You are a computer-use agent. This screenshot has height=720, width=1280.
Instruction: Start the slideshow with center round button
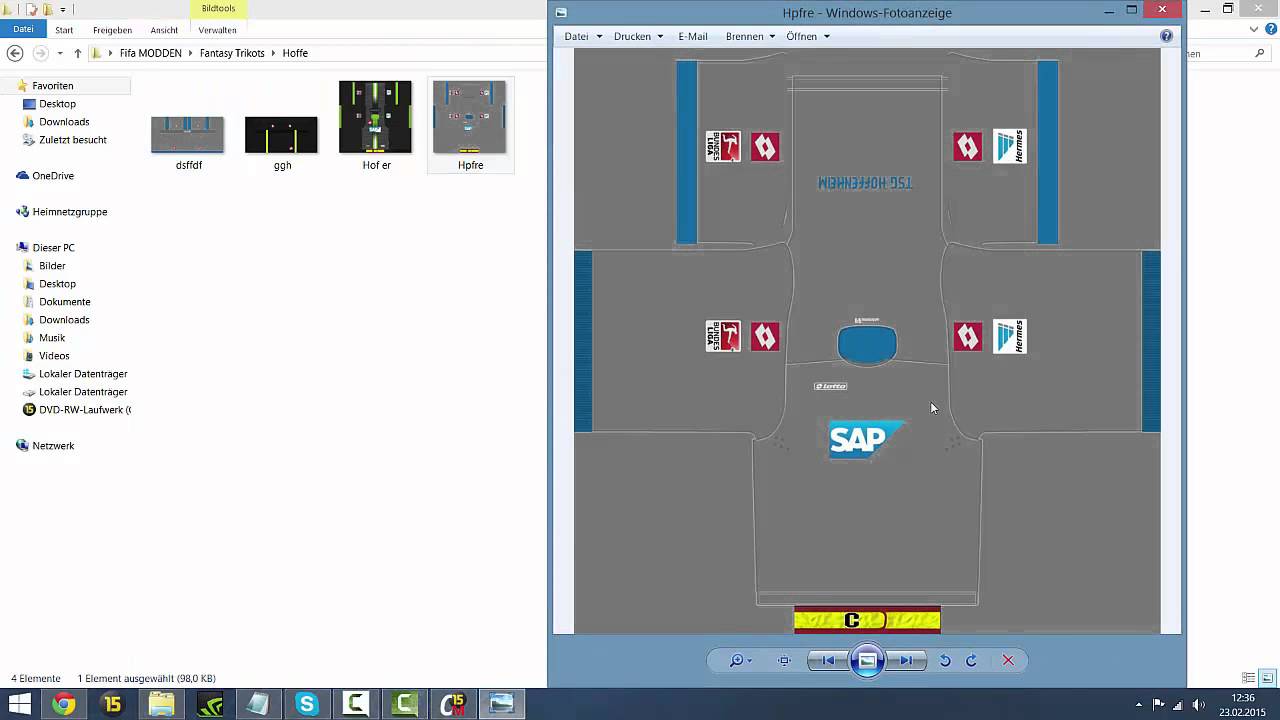pyautogui.click(x=867, y=660)
